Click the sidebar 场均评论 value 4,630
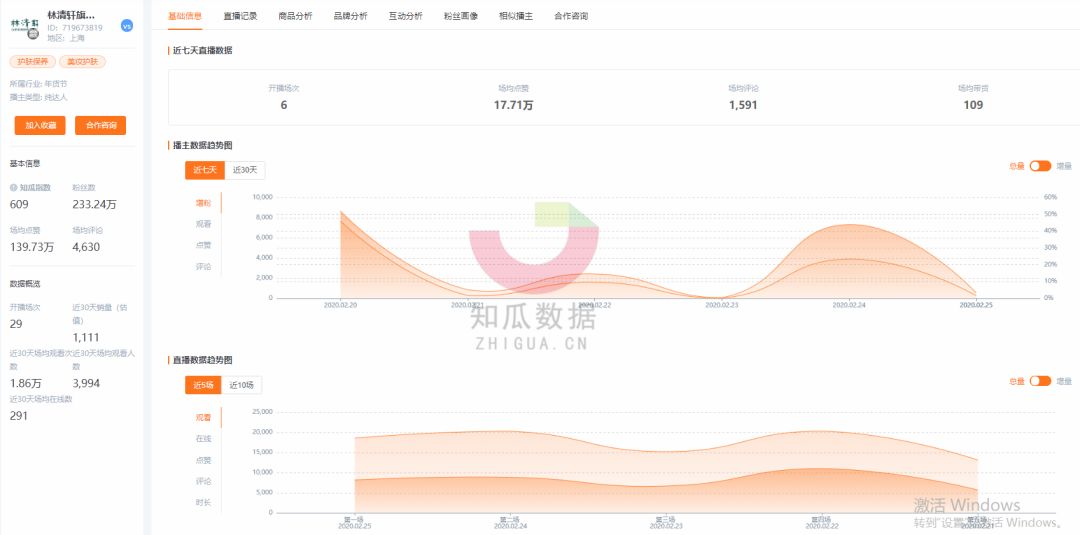1080x535 pixels. tap(86, 247)
